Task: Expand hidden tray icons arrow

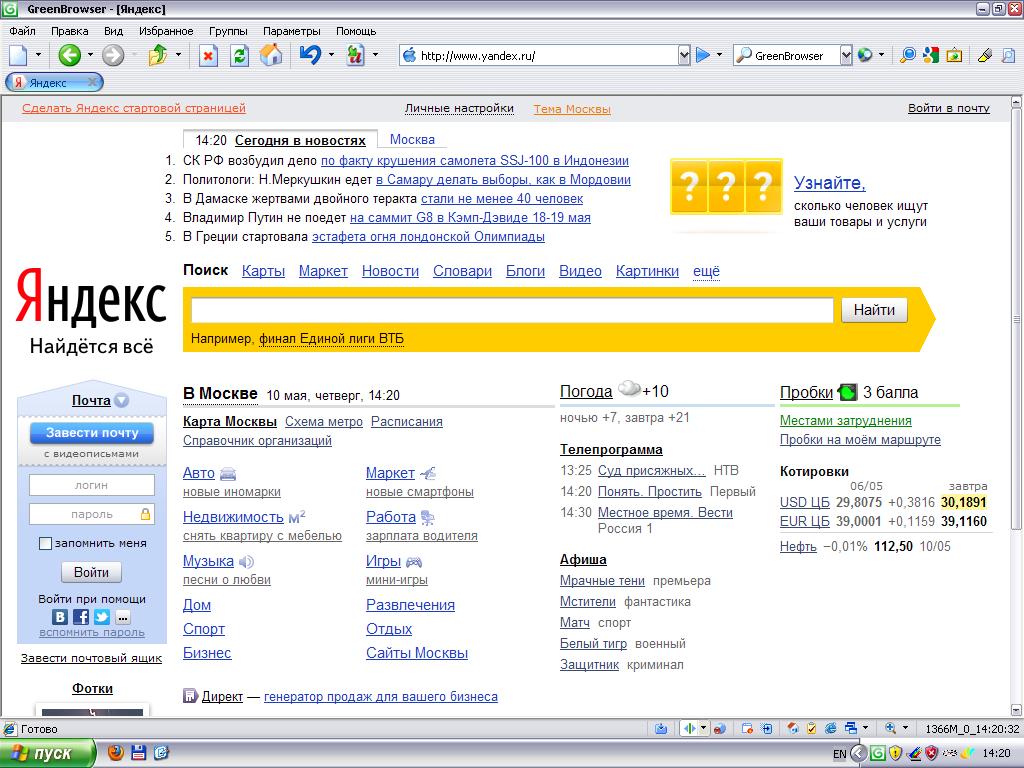Action: pyautogui.click(x=858, y=754)
